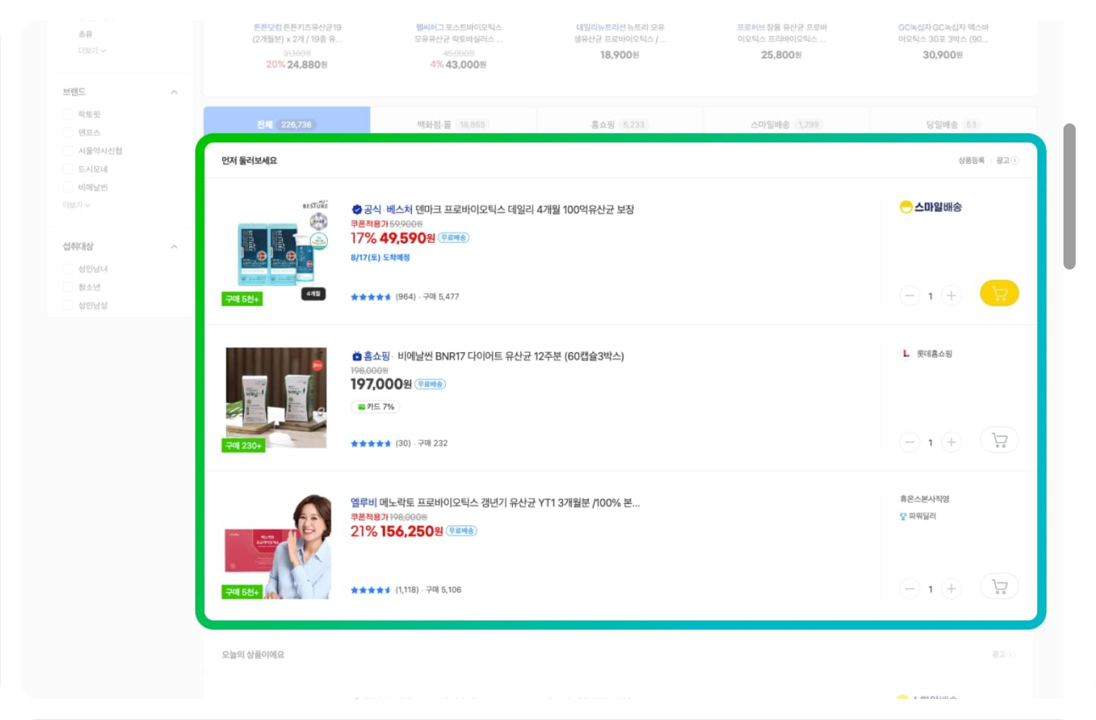Check the 락토핏 brand filter
This screenshot has width=1096, height=720.
68,114
